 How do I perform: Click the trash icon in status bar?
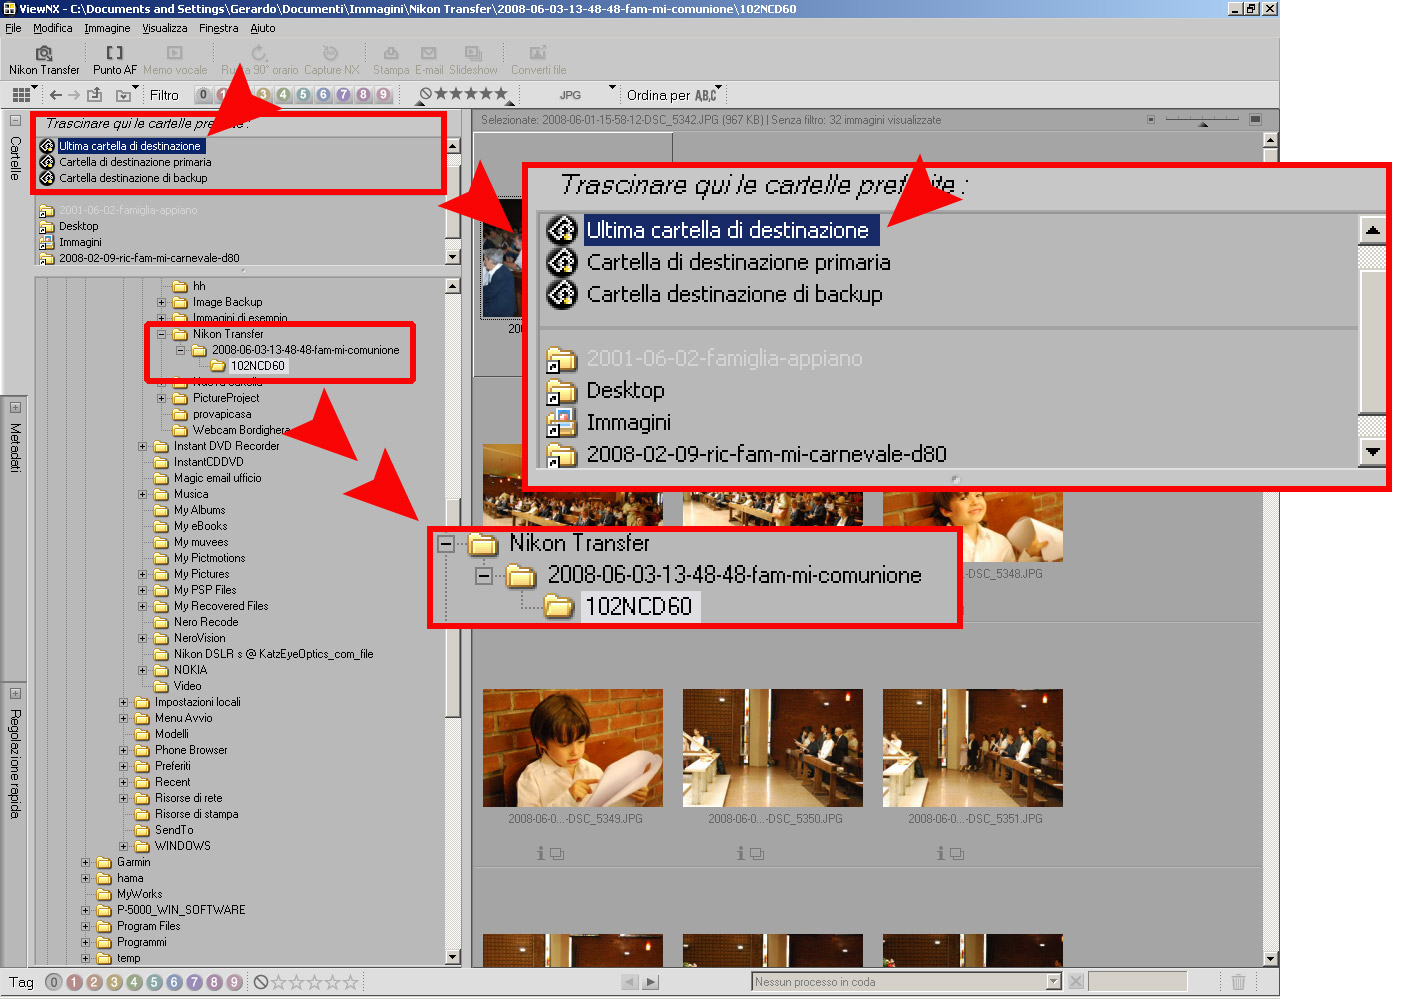[x=1238, y=982]
